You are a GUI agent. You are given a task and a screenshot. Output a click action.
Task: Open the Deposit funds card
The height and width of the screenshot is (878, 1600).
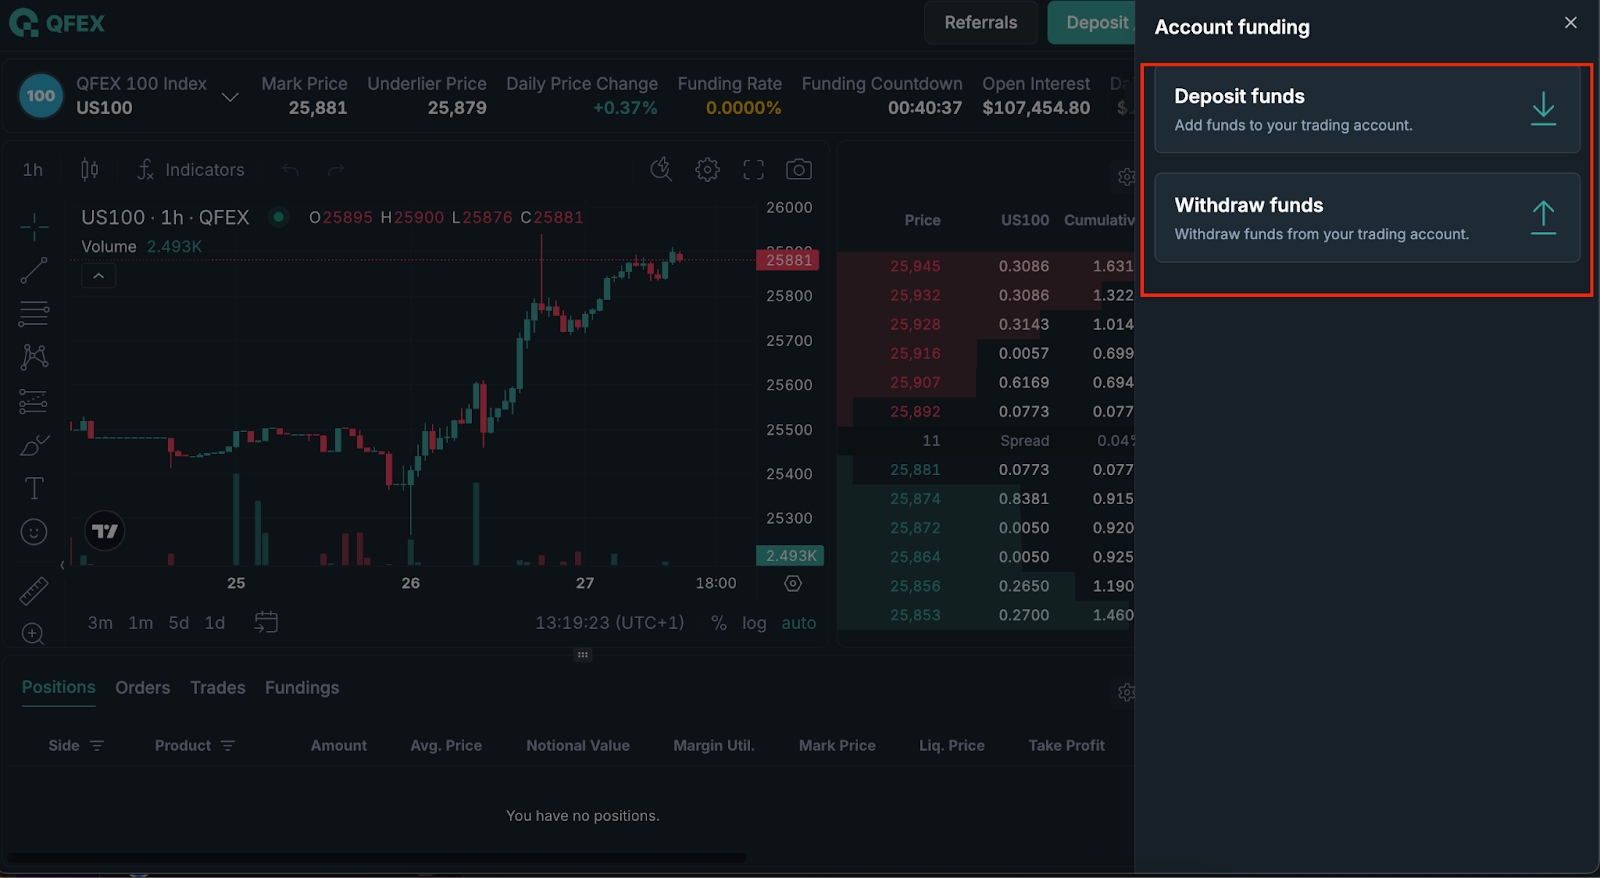coord(1367,108)
